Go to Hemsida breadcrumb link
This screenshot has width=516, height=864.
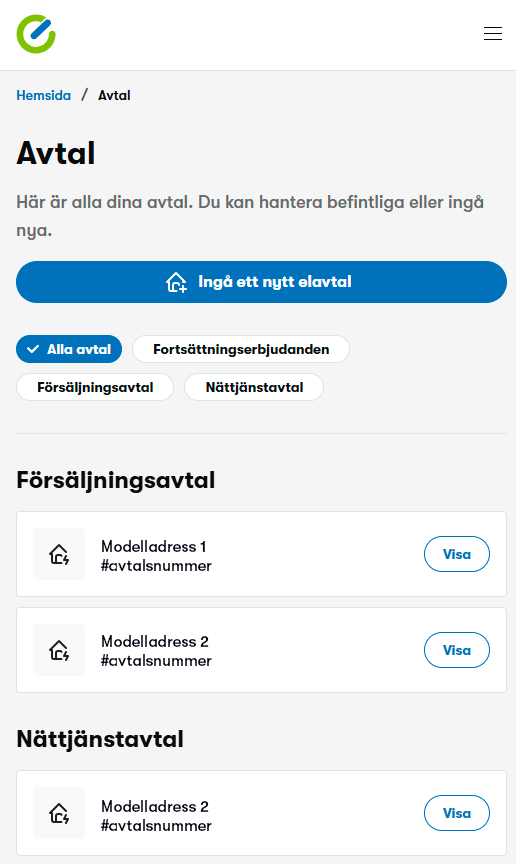(x=44, y=95)
